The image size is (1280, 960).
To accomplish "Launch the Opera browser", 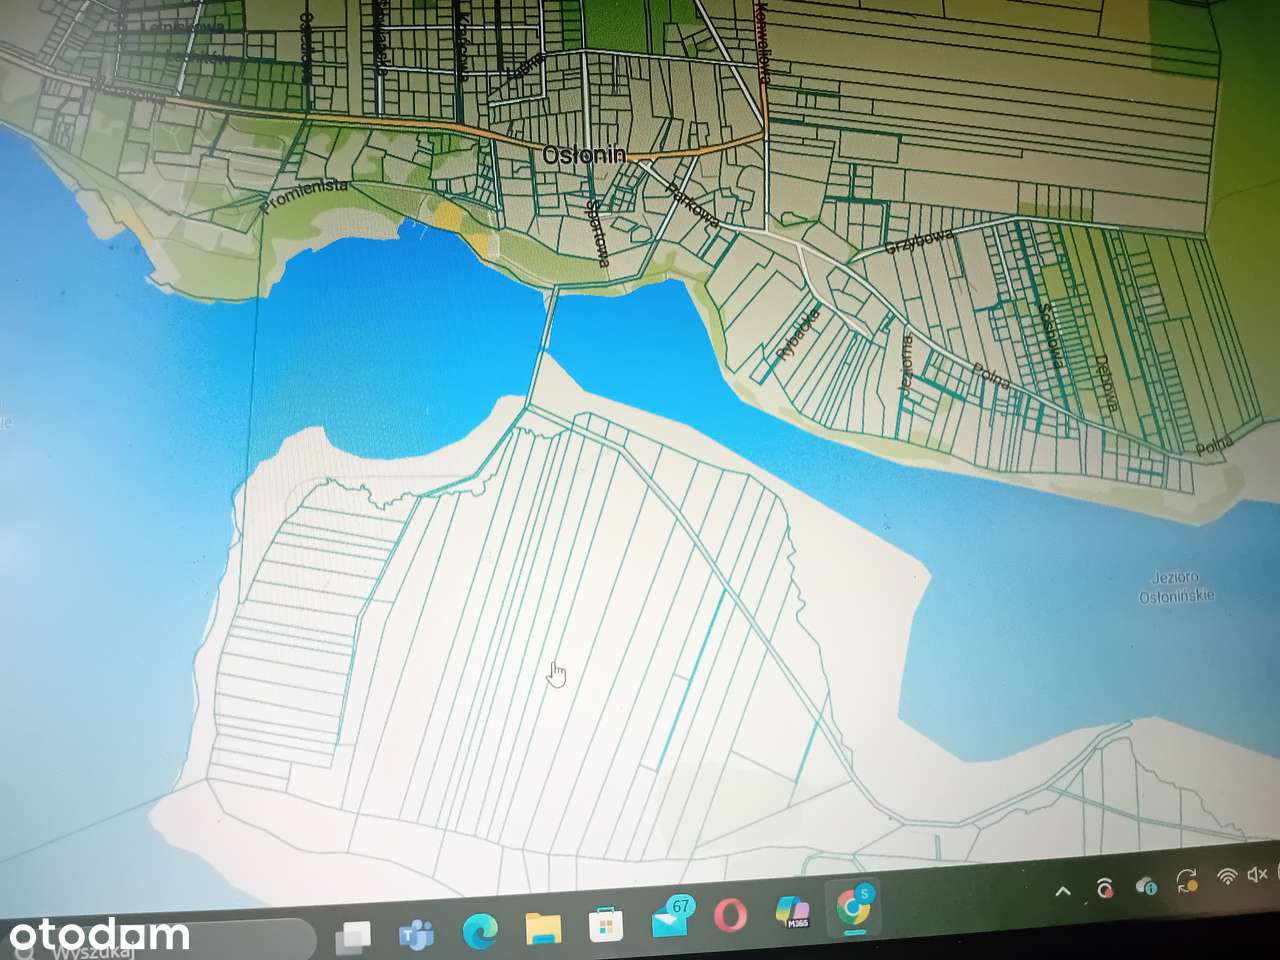I will [x=731, y=914].
